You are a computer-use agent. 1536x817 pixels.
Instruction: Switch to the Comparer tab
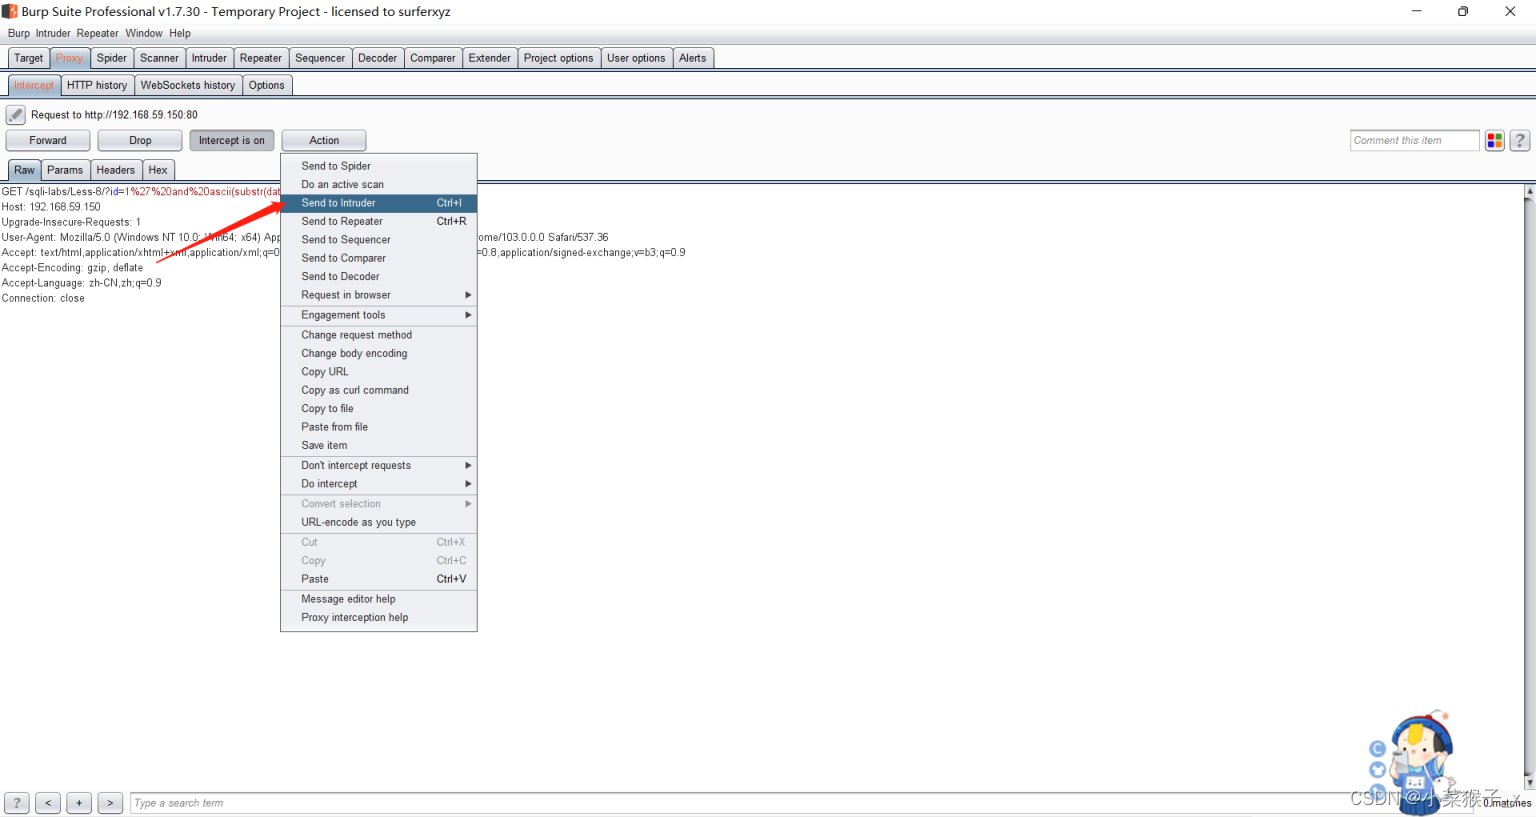click(433, 58)
